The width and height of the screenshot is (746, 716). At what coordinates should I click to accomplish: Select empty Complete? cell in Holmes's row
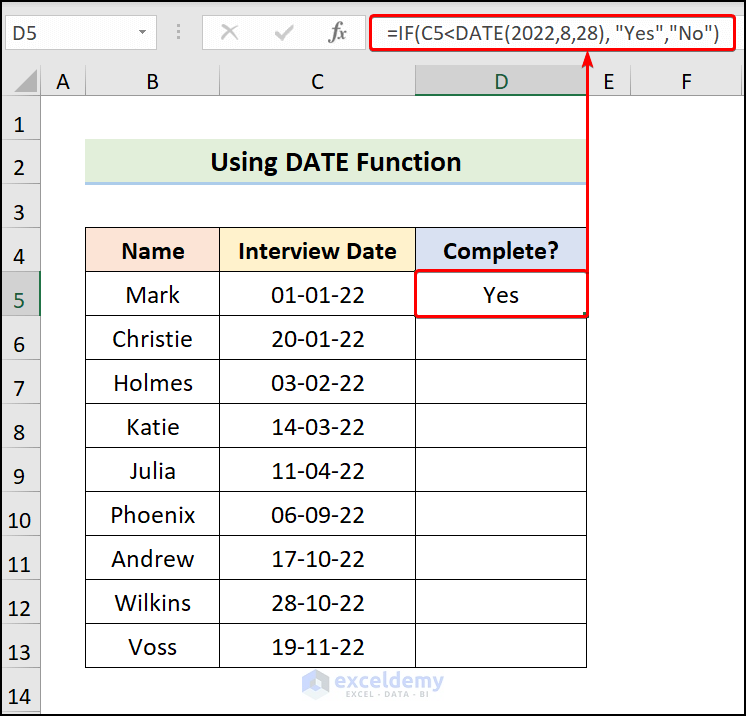(501, 382)
